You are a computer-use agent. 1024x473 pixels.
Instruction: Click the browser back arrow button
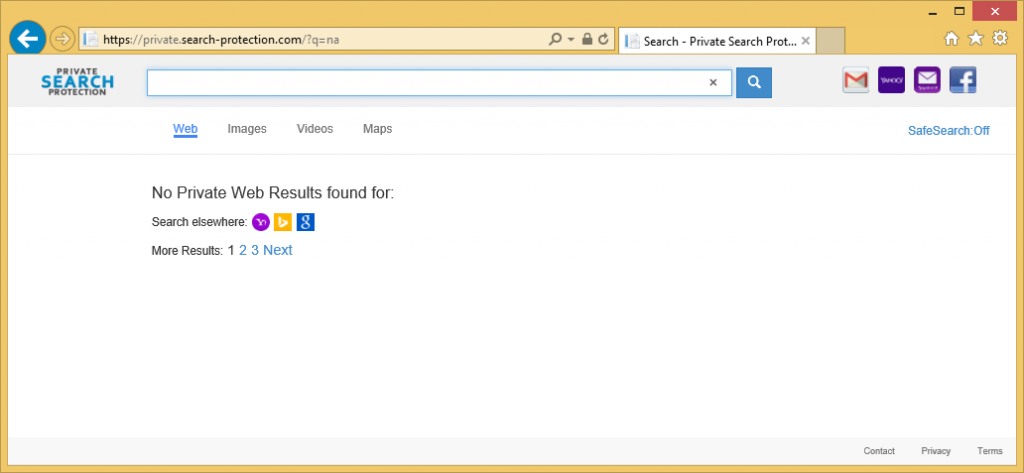click(x=28, y=39)
